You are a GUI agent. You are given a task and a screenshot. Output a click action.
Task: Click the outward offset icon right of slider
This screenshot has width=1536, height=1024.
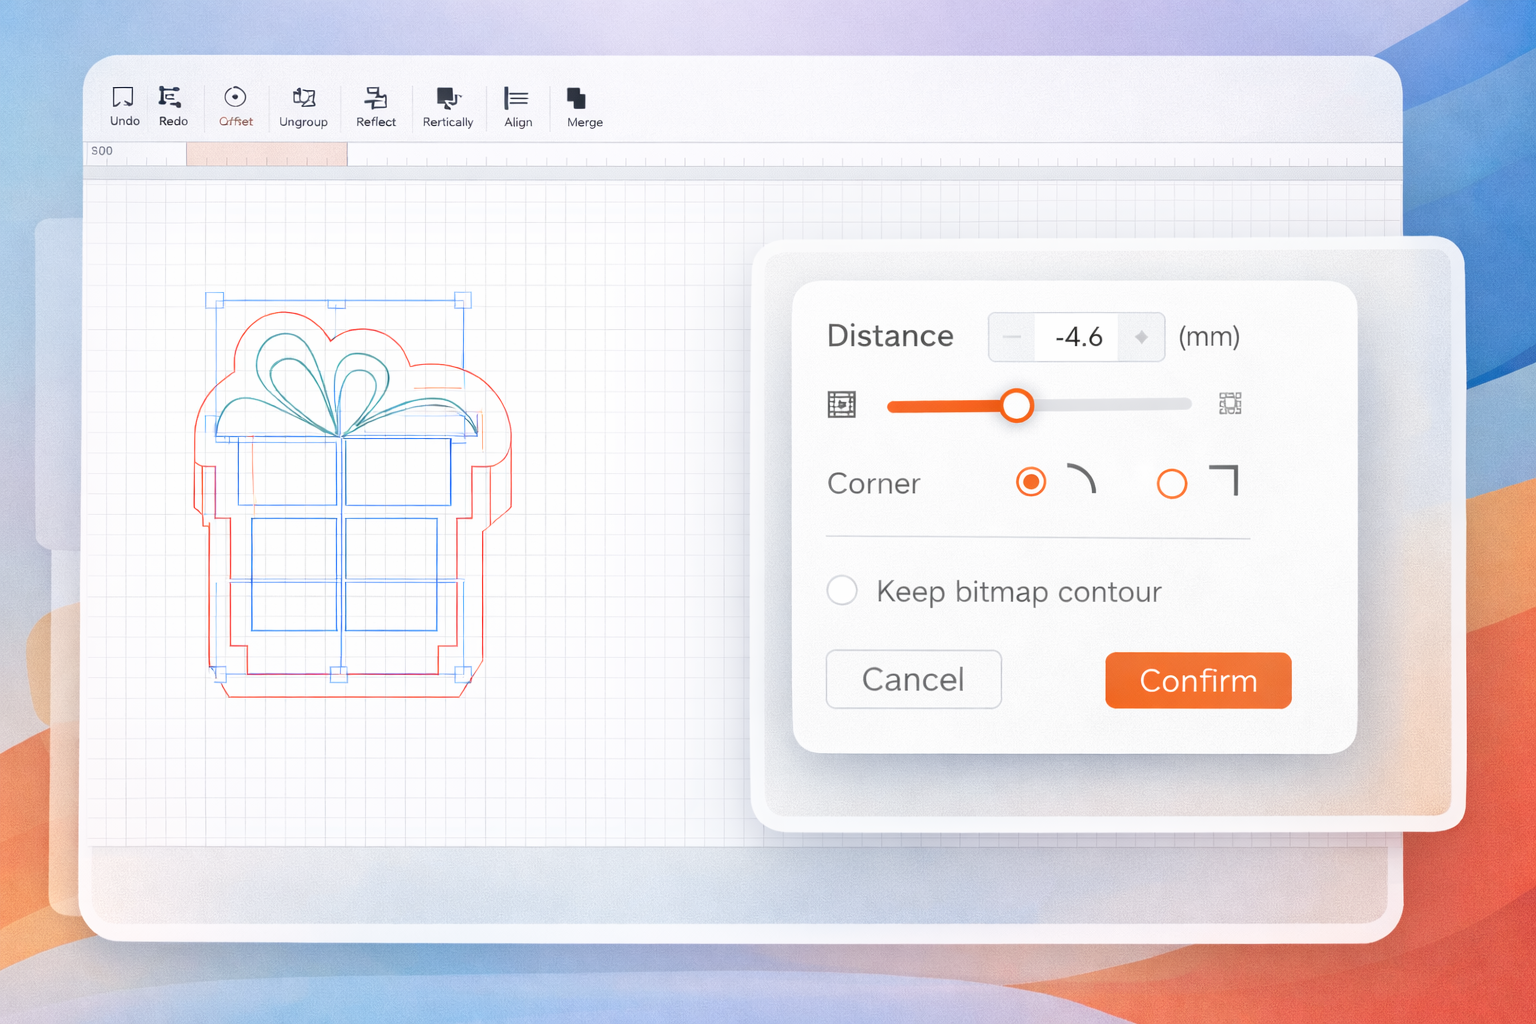[x=1230, y=404]
